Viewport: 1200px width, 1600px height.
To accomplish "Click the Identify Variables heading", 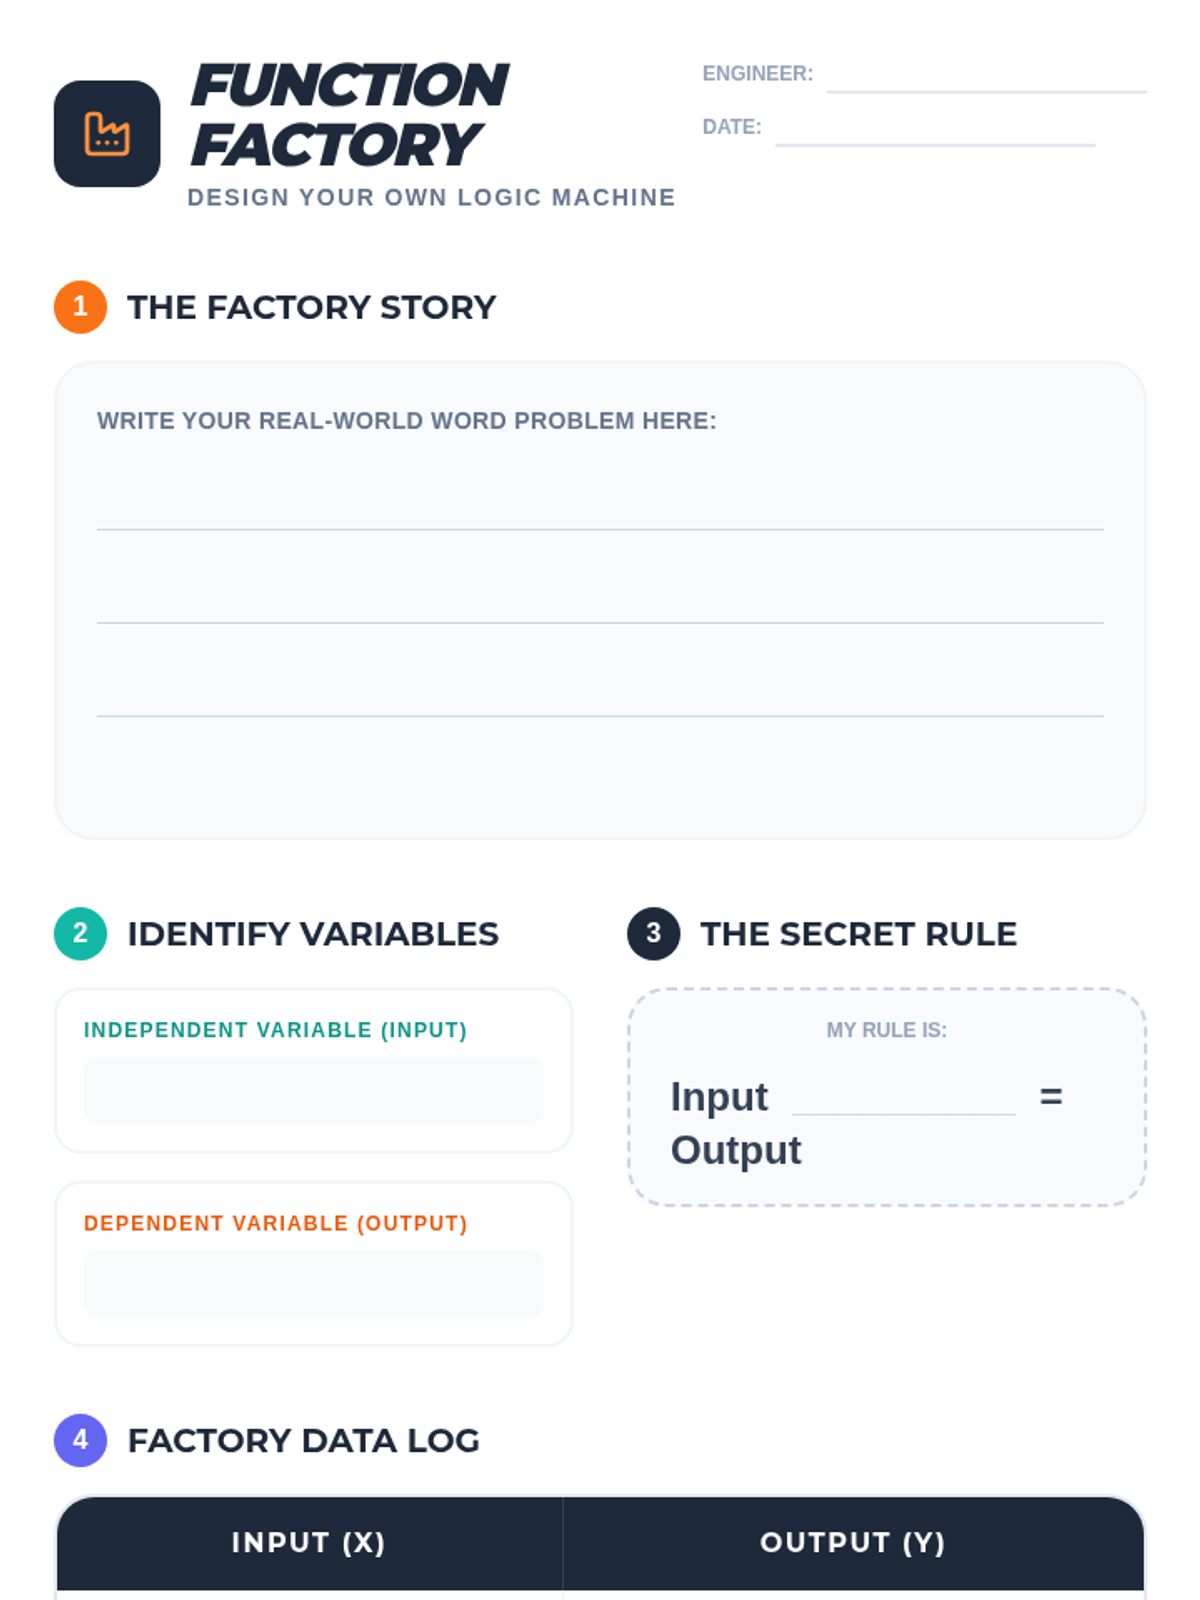I will point(312,934).
